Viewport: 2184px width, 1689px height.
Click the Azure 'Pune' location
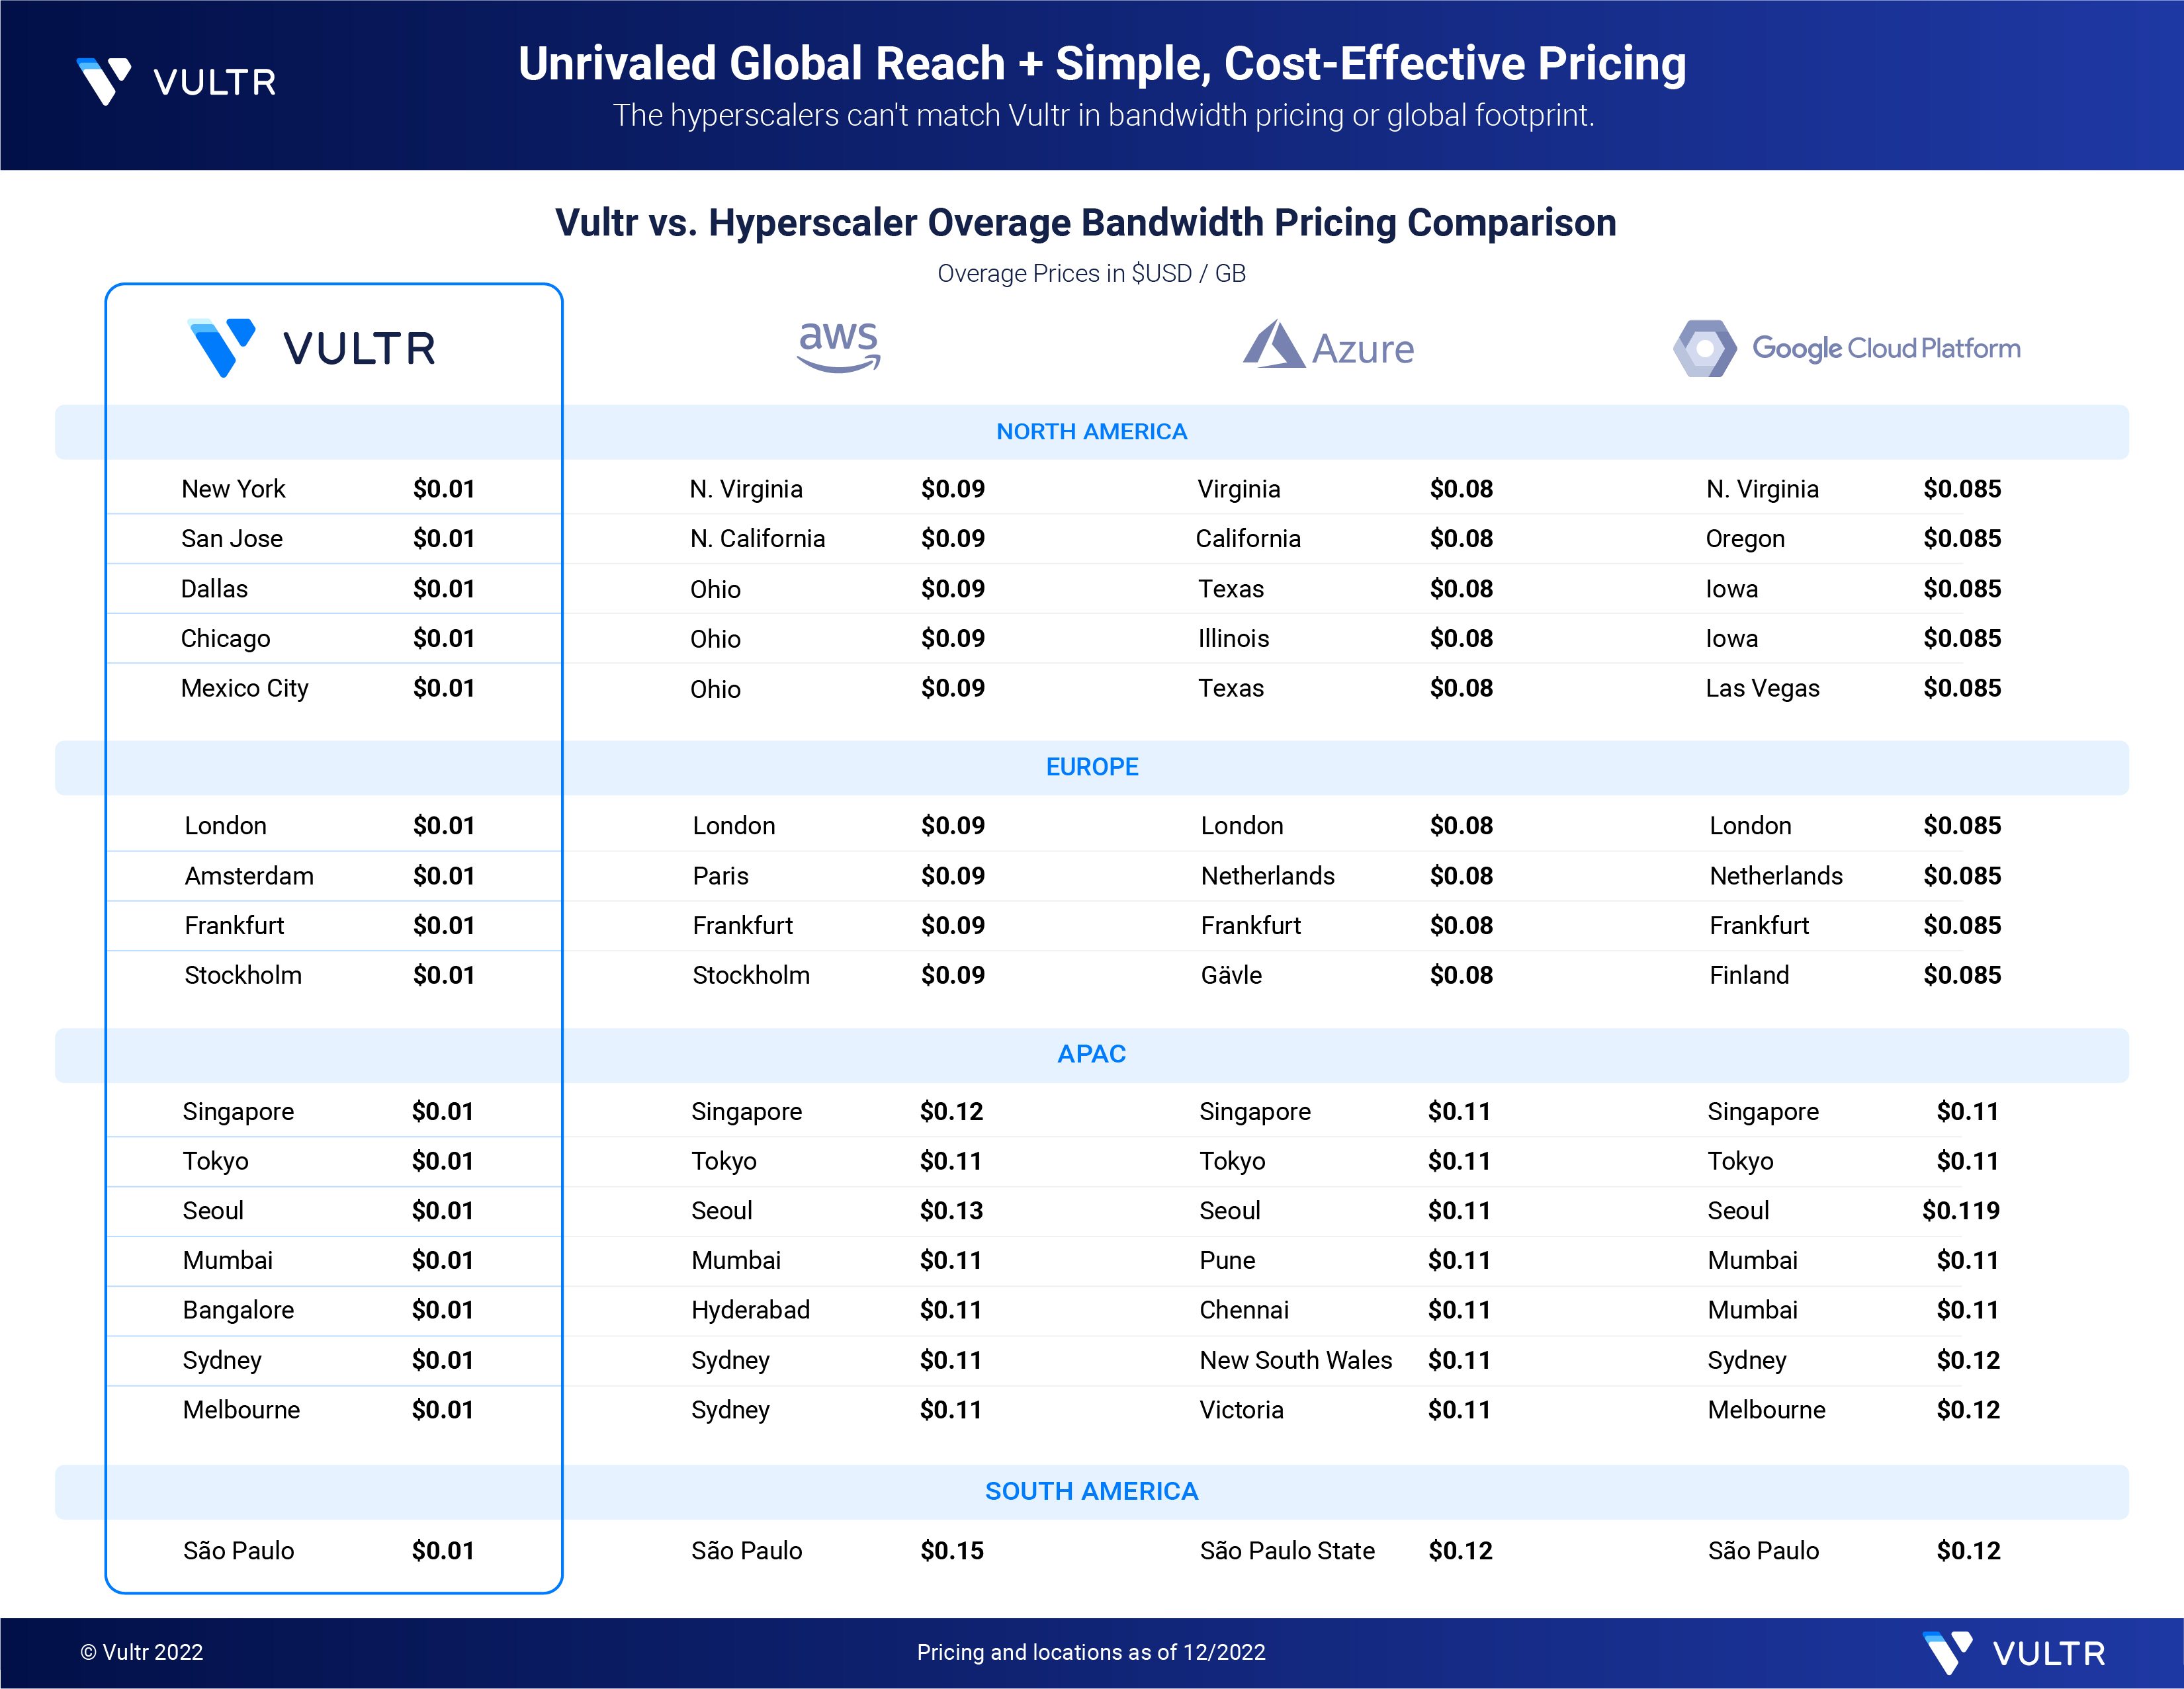[1227, 1260]
